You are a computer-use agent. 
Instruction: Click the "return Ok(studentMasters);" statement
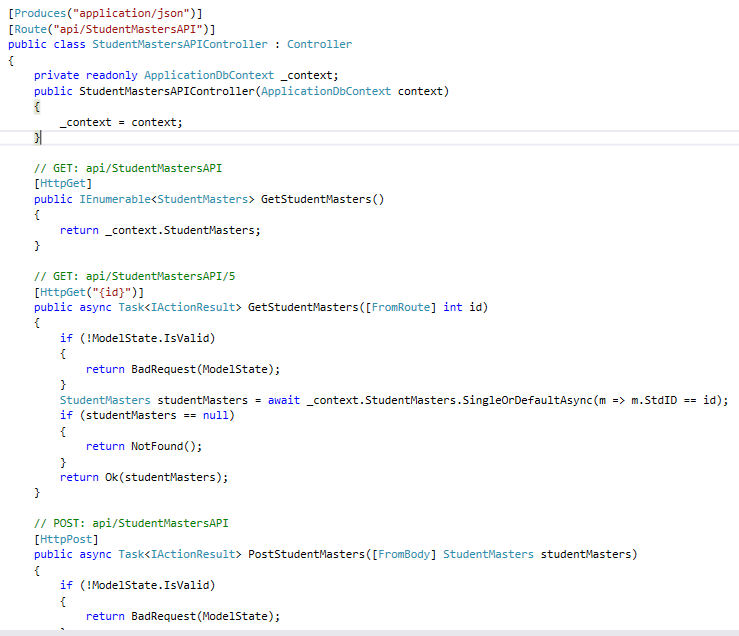coord(144,477)
